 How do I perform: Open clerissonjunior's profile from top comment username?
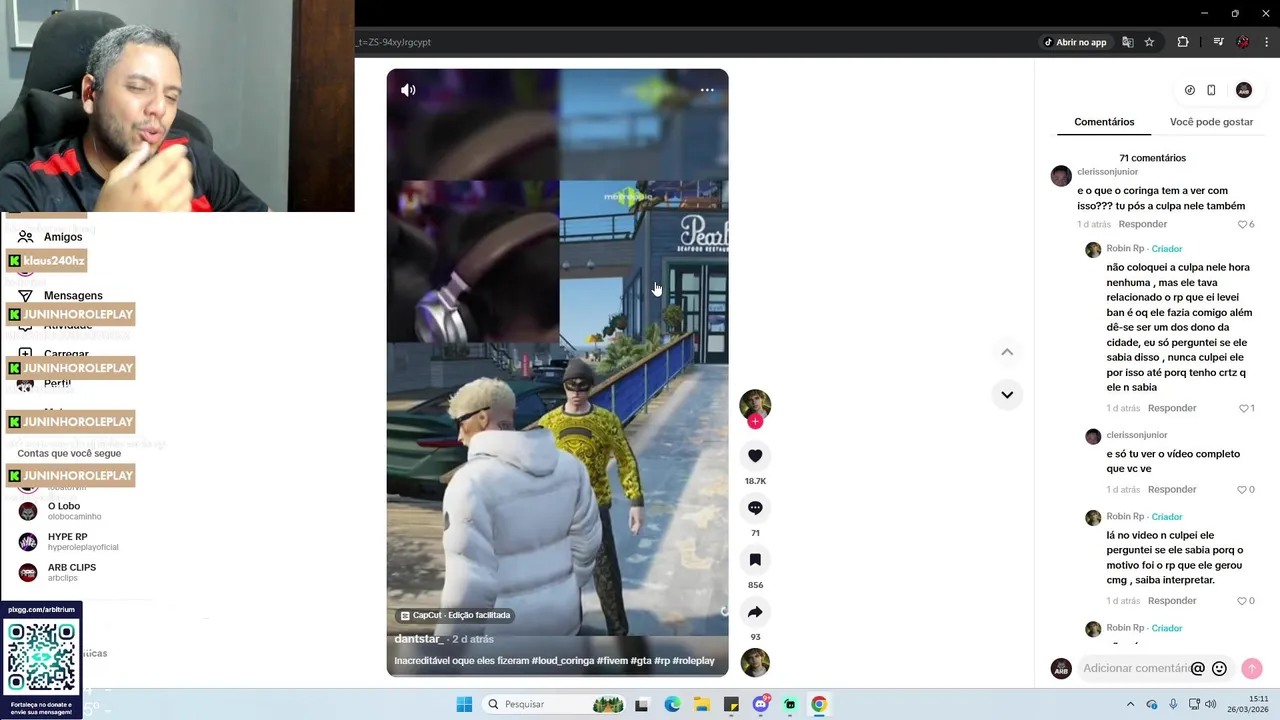[x=1107, y=172]
